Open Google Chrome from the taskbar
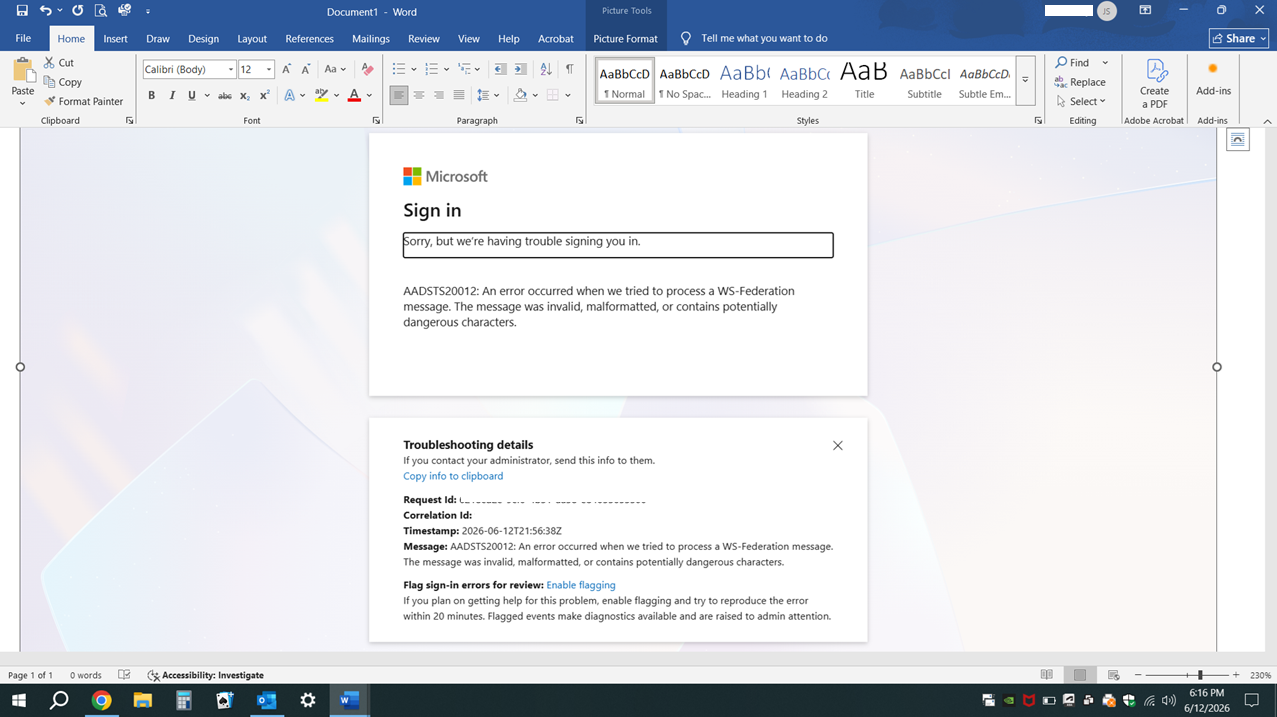 (x=101, y=701)
